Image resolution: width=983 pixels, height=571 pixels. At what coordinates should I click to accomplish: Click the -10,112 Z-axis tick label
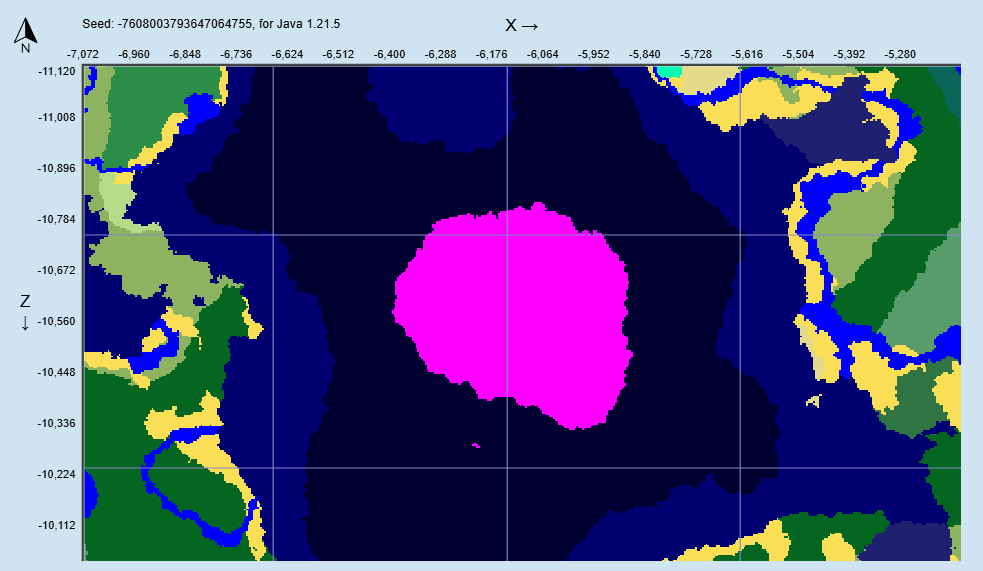(x=56, y=525)
